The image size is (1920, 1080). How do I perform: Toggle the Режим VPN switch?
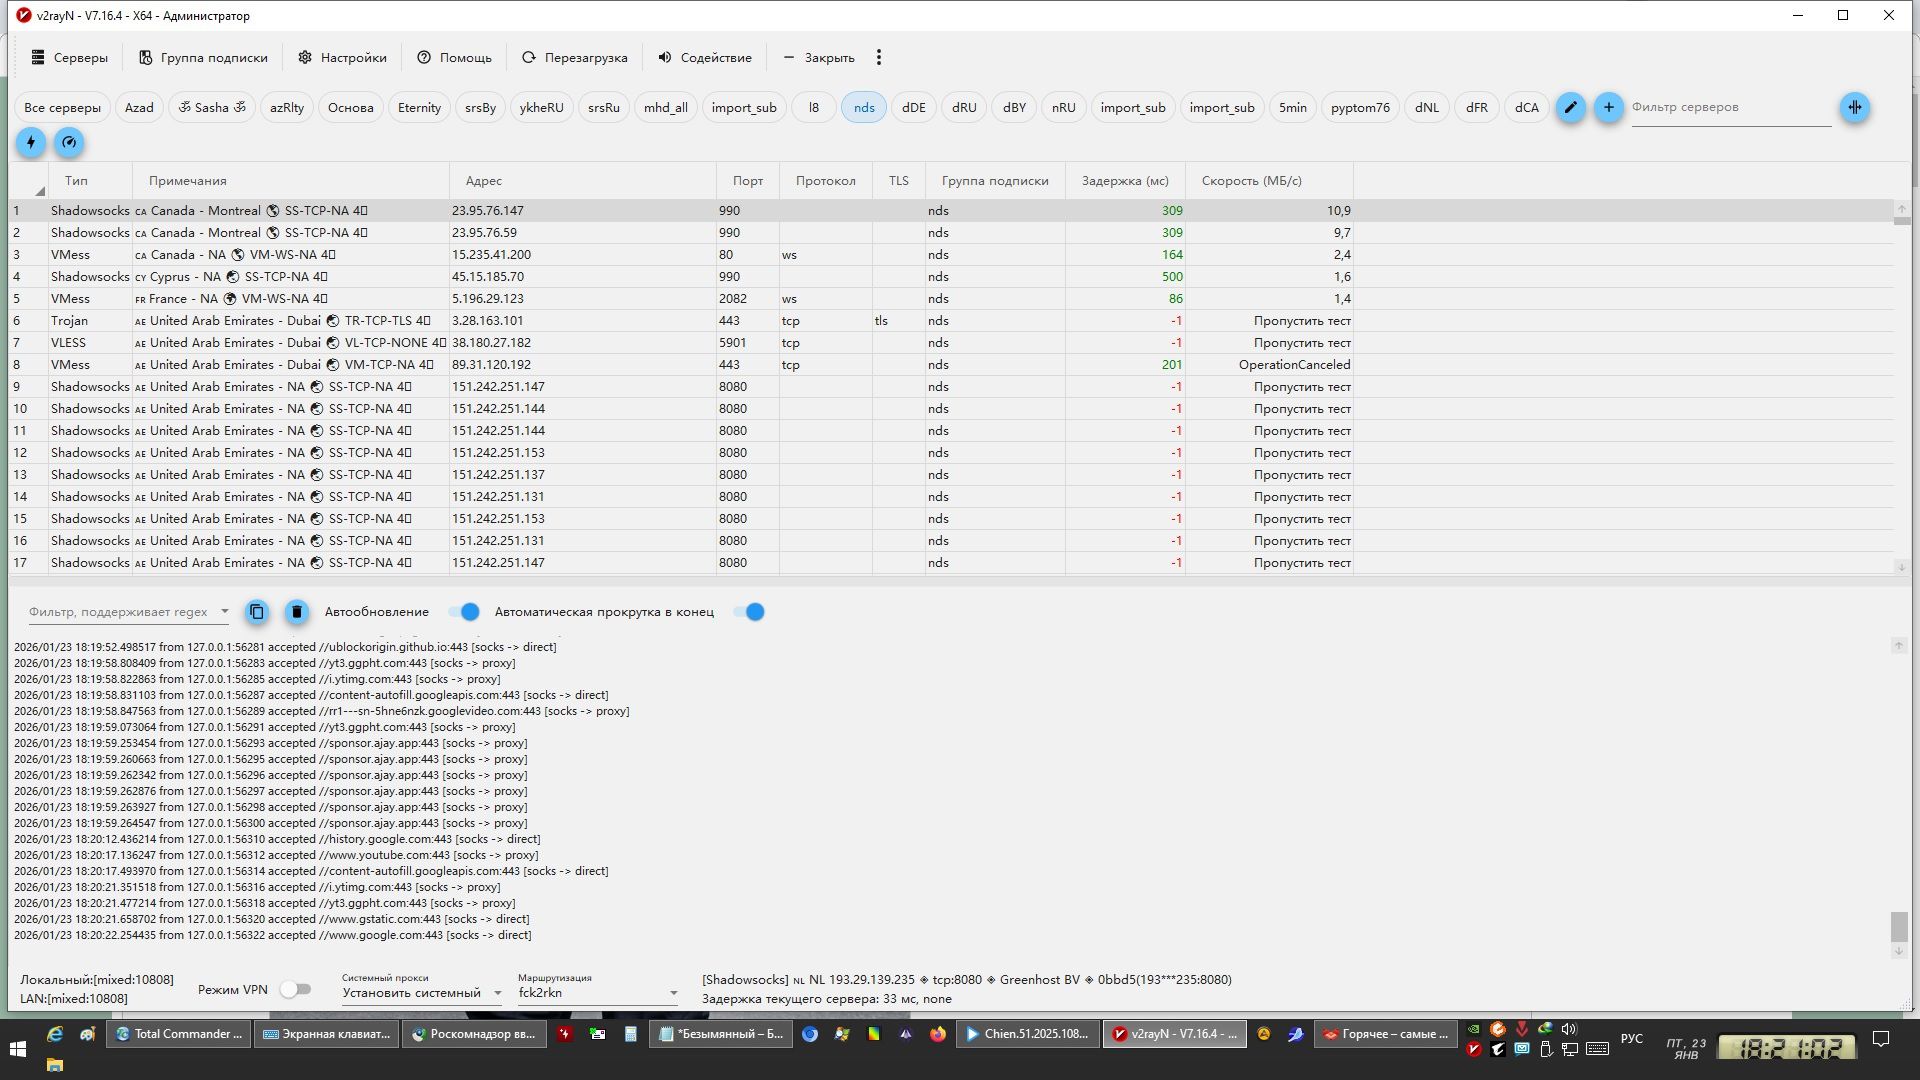[x=295, y=989]
